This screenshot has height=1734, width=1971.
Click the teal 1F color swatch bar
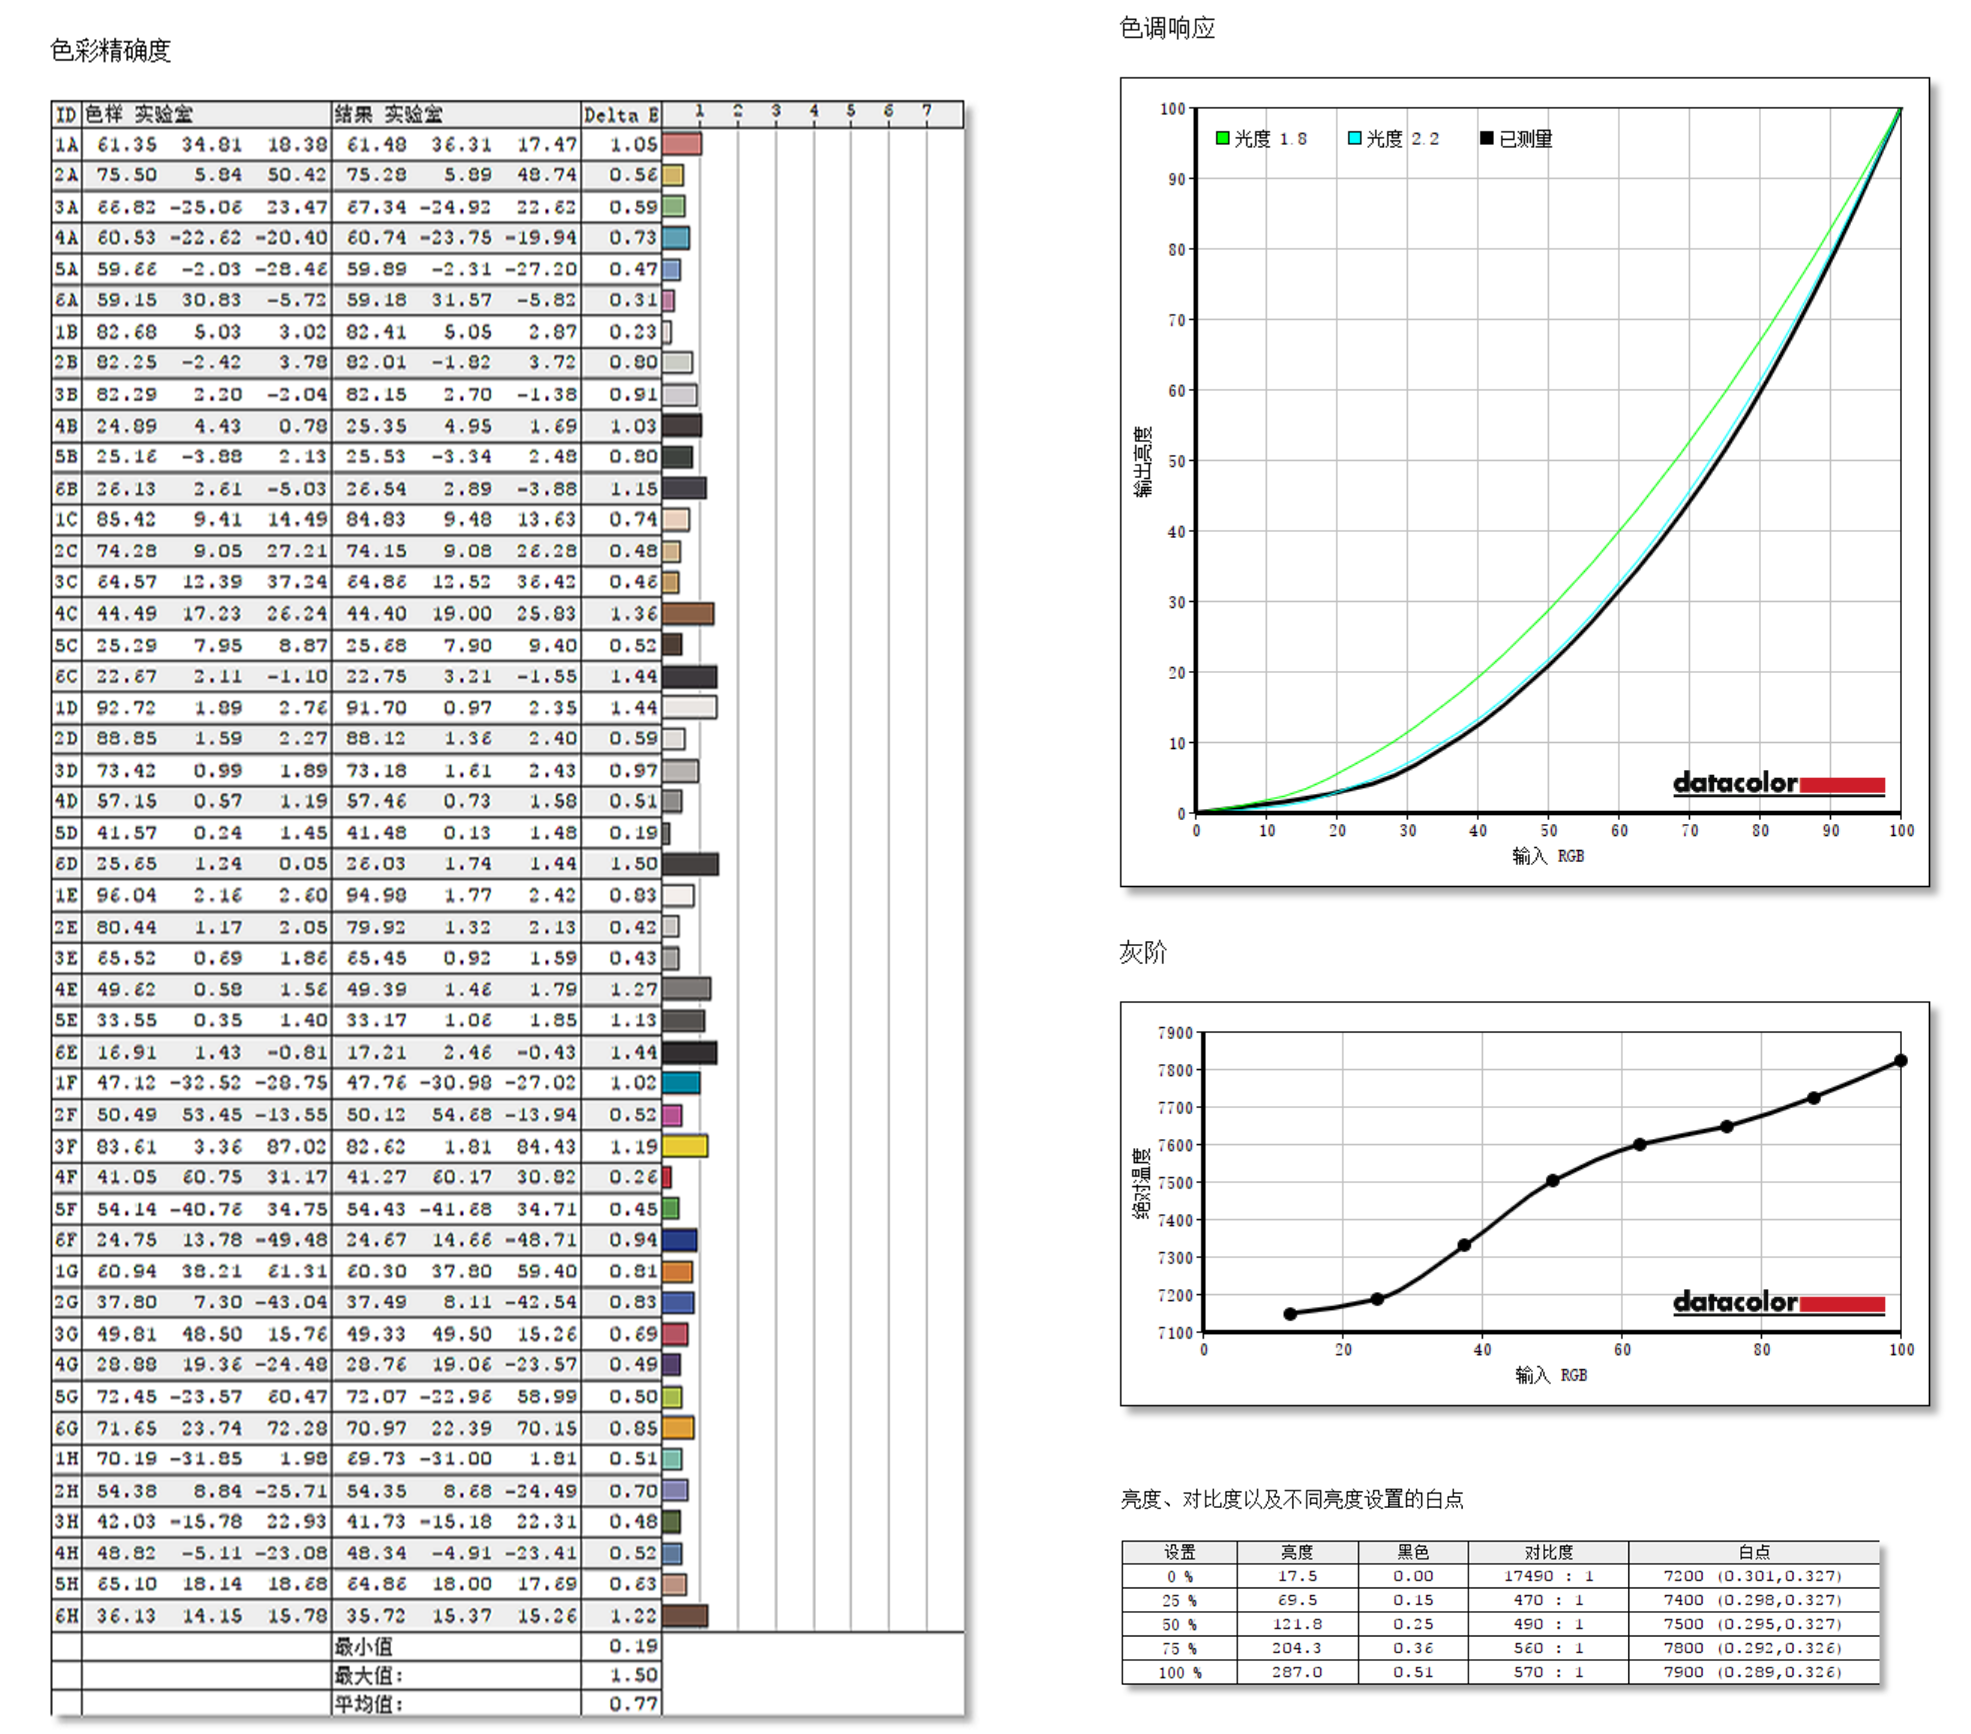click(680, 1083)
